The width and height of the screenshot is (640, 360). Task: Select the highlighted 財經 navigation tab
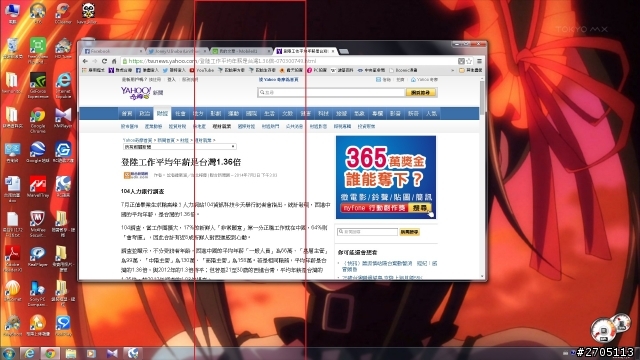162,113
